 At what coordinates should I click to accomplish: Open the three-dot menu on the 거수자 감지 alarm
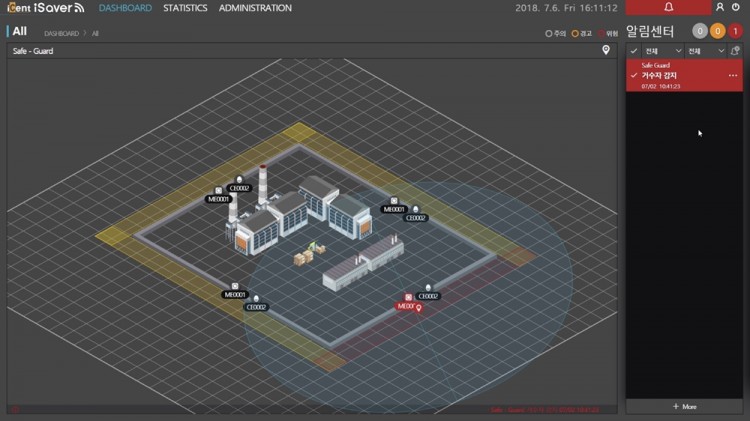(733, 76)
